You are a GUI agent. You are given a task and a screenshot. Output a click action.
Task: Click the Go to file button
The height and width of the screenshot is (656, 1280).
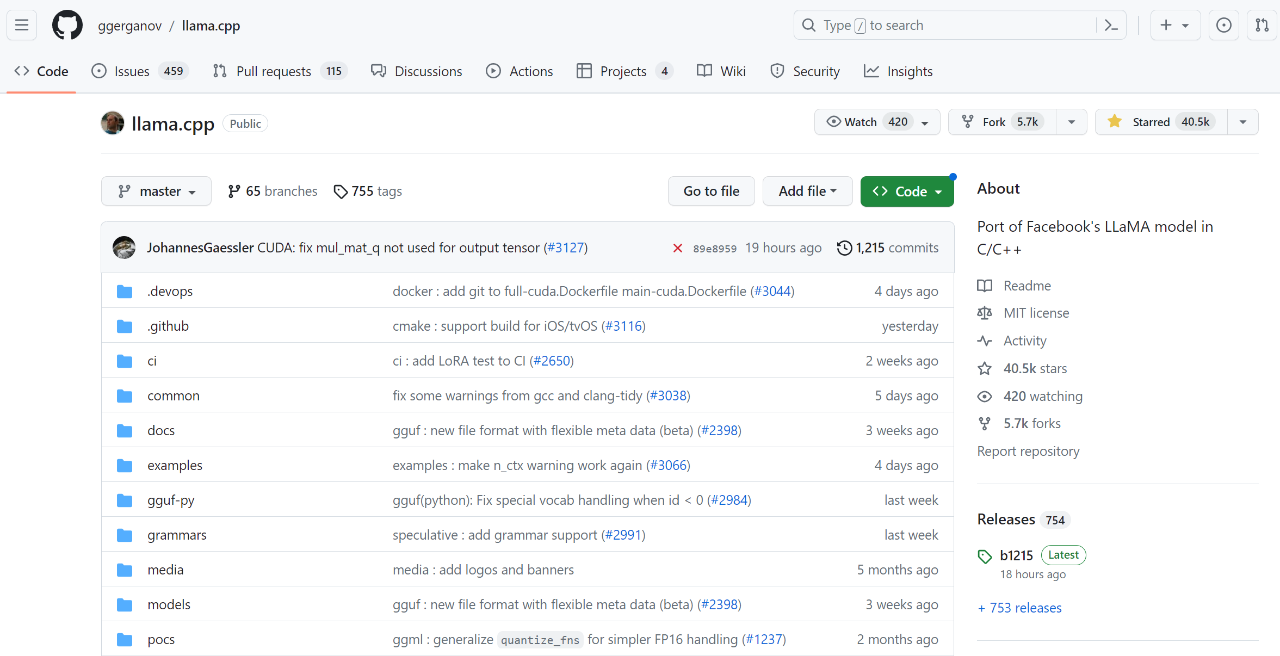711,191
